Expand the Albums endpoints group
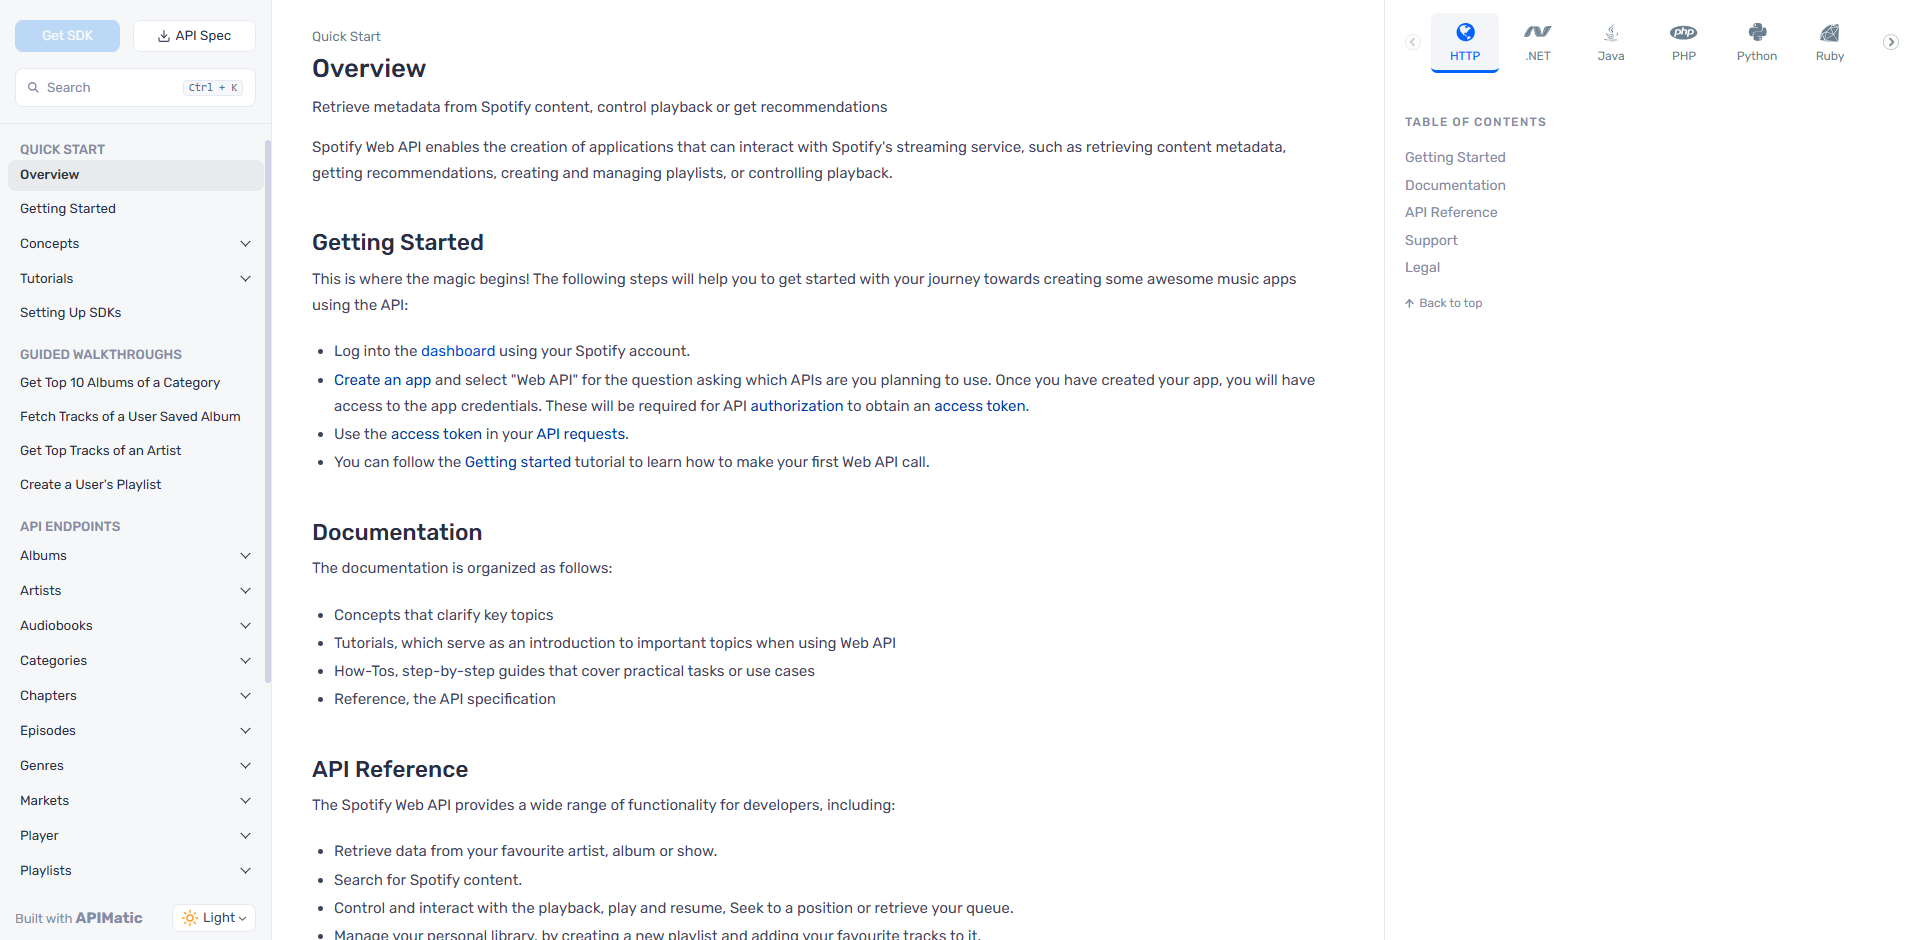This screenshot has width=1916, height=940. [x=136, y=556]
